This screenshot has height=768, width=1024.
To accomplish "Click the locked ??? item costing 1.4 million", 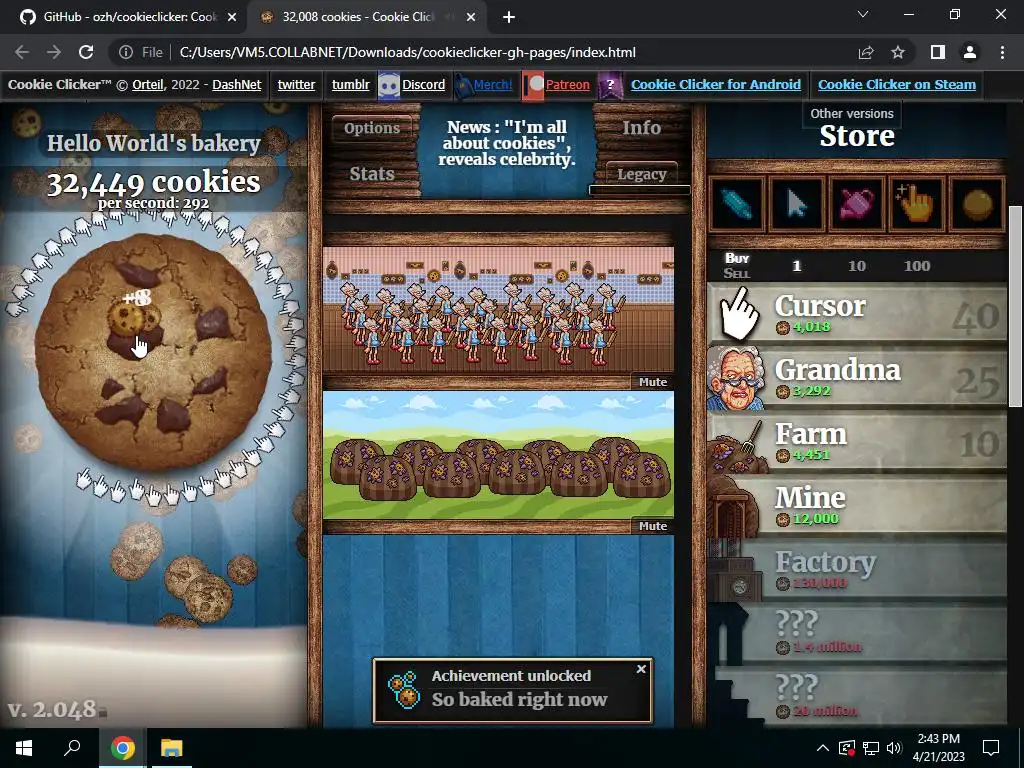I will click(x=857, y=634).
